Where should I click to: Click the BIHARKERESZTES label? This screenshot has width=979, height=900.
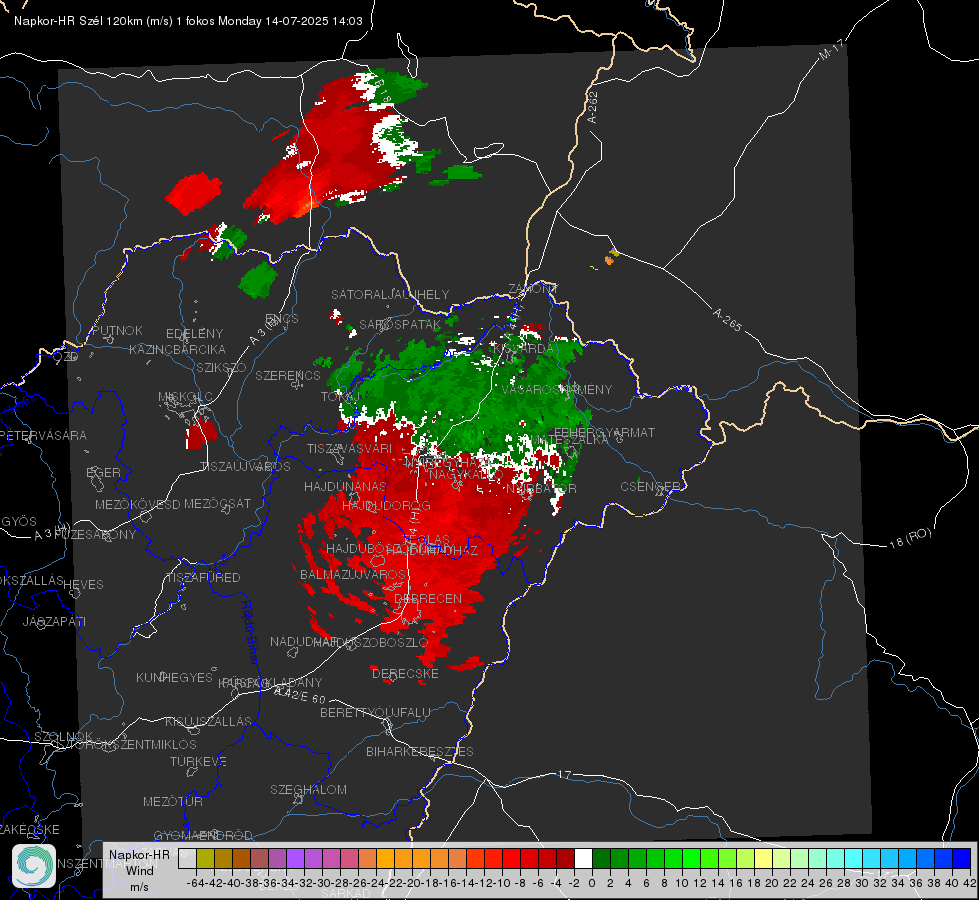(x=420, y=751)
